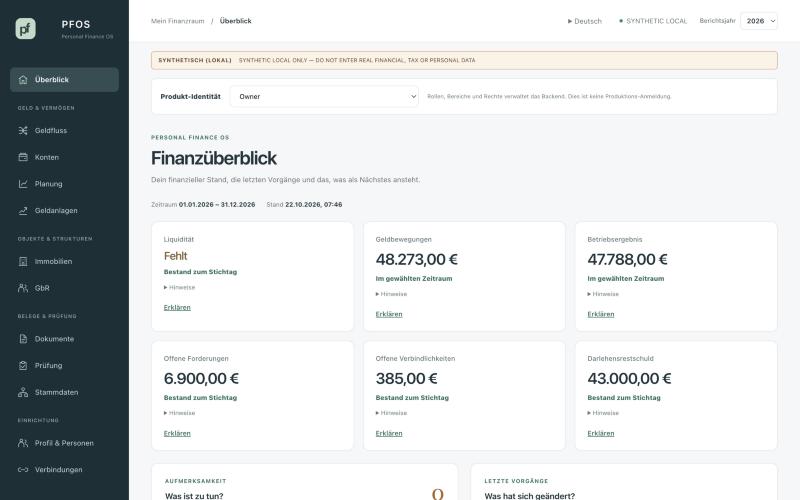Viewport: 800px width, 500px height.
Task: Click Erklären in the Liquidität card
Action: click(177, 307)
